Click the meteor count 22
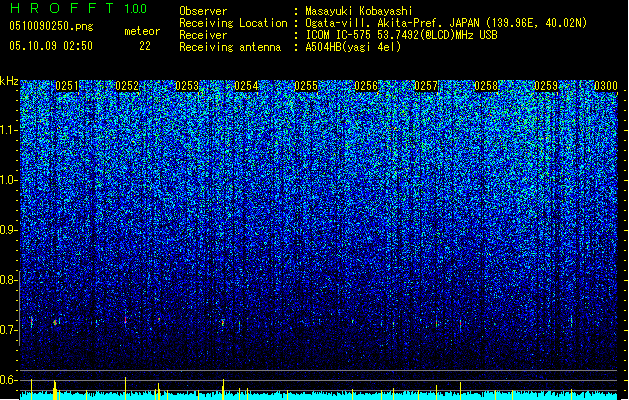The image size is (629, 400). [x=145, y=46]
